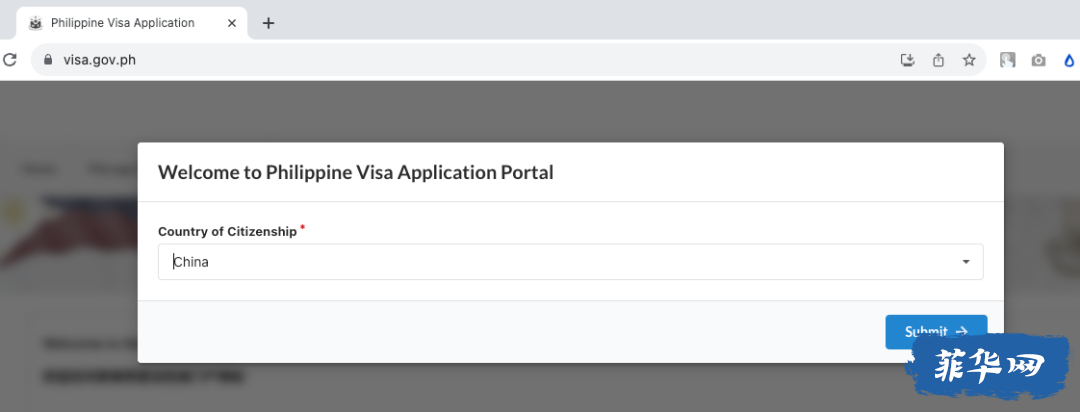Bookmark this page with the star icon
Image resolution: width=1080 pixels, height=412 pixels.
[969, 60]
